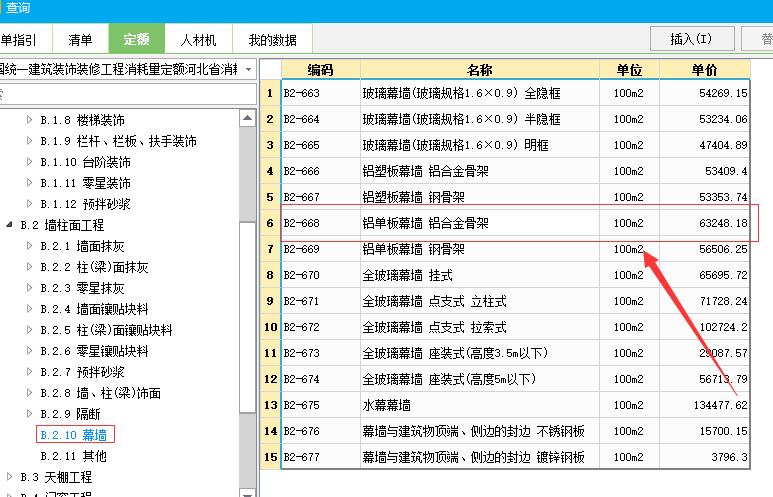Open the 人材机 tab
The image size is (773, 497).
198,39
